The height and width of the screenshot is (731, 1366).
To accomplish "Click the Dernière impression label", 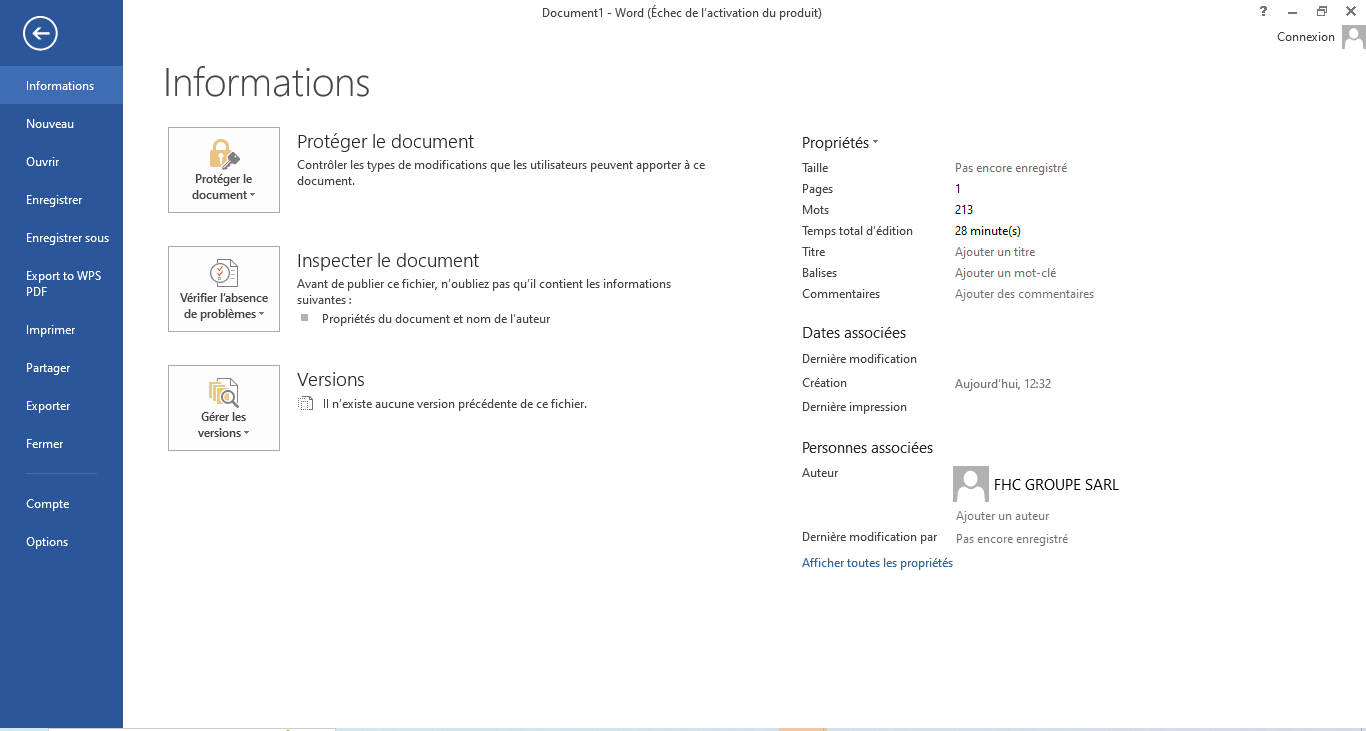I will click(854, 407).
